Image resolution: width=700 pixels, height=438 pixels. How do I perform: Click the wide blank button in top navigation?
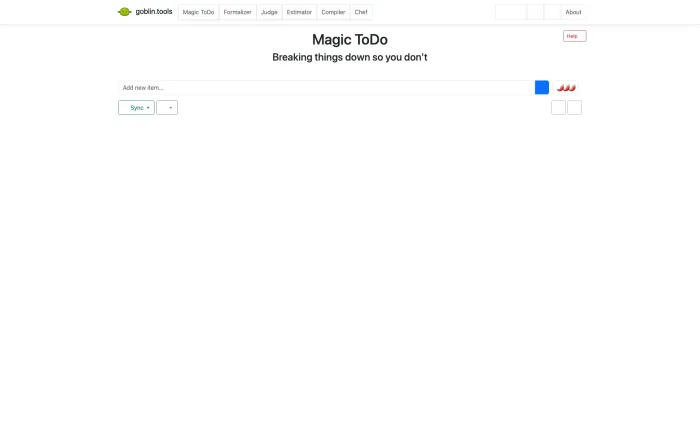click(511, 12)
